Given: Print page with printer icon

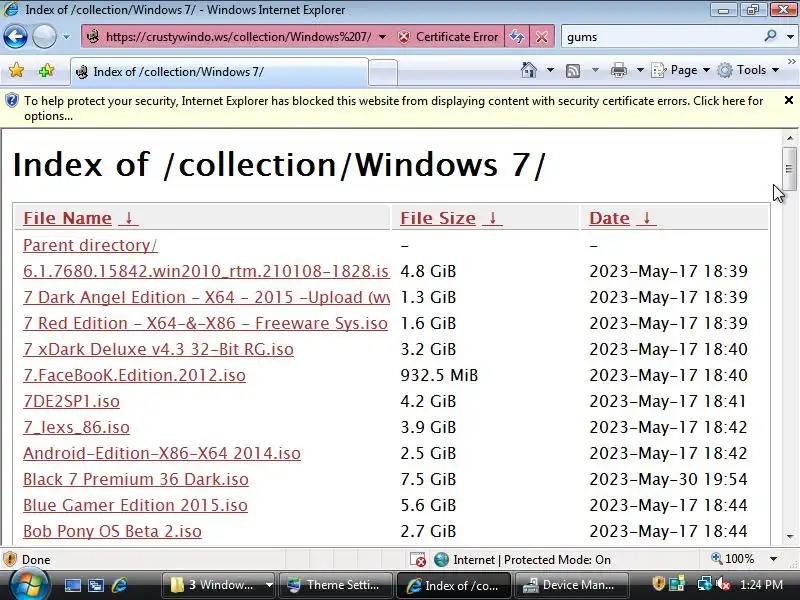Looking at the screenshot, I should coord(618,70).
